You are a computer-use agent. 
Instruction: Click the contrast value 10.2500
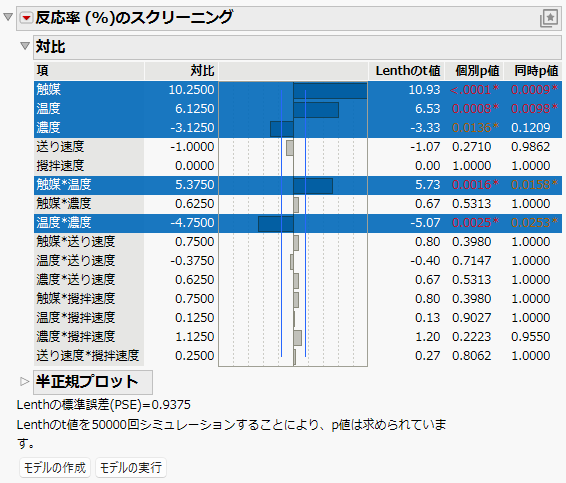coord(191,90)
